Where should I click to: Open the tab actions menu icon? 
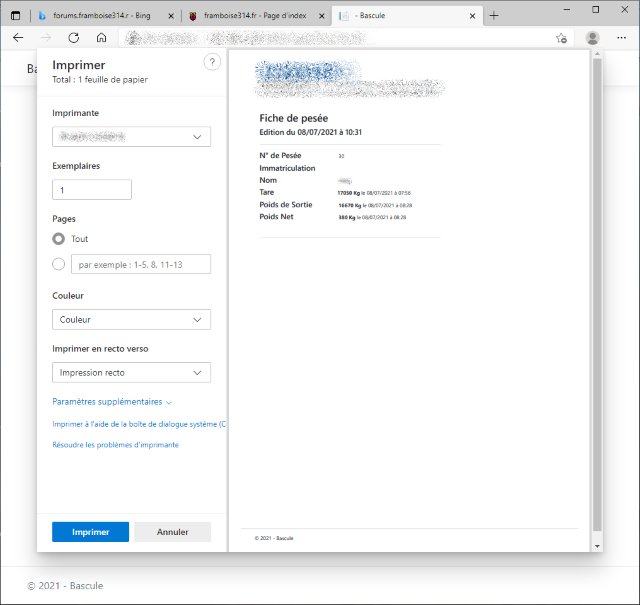pyautogui.click(x=15, y=15)
